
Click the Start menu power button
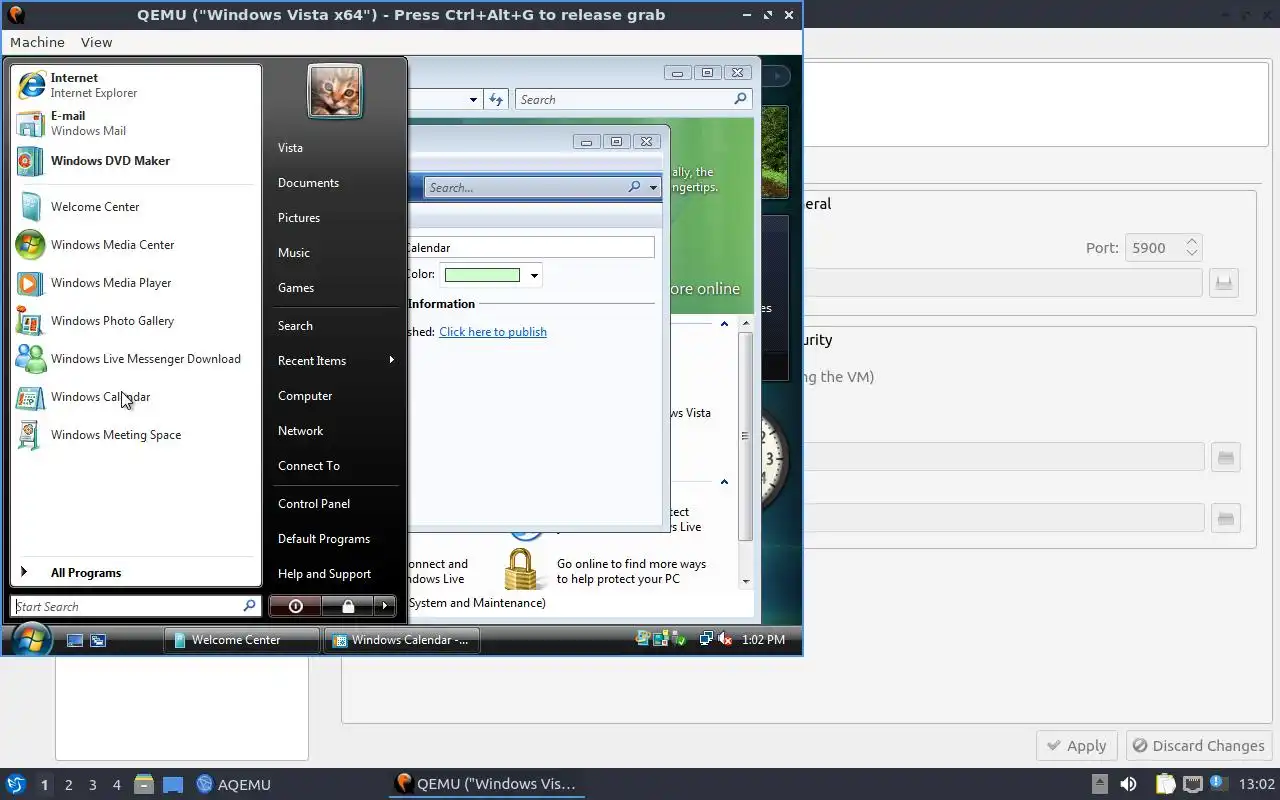click(x=295, y=606)
